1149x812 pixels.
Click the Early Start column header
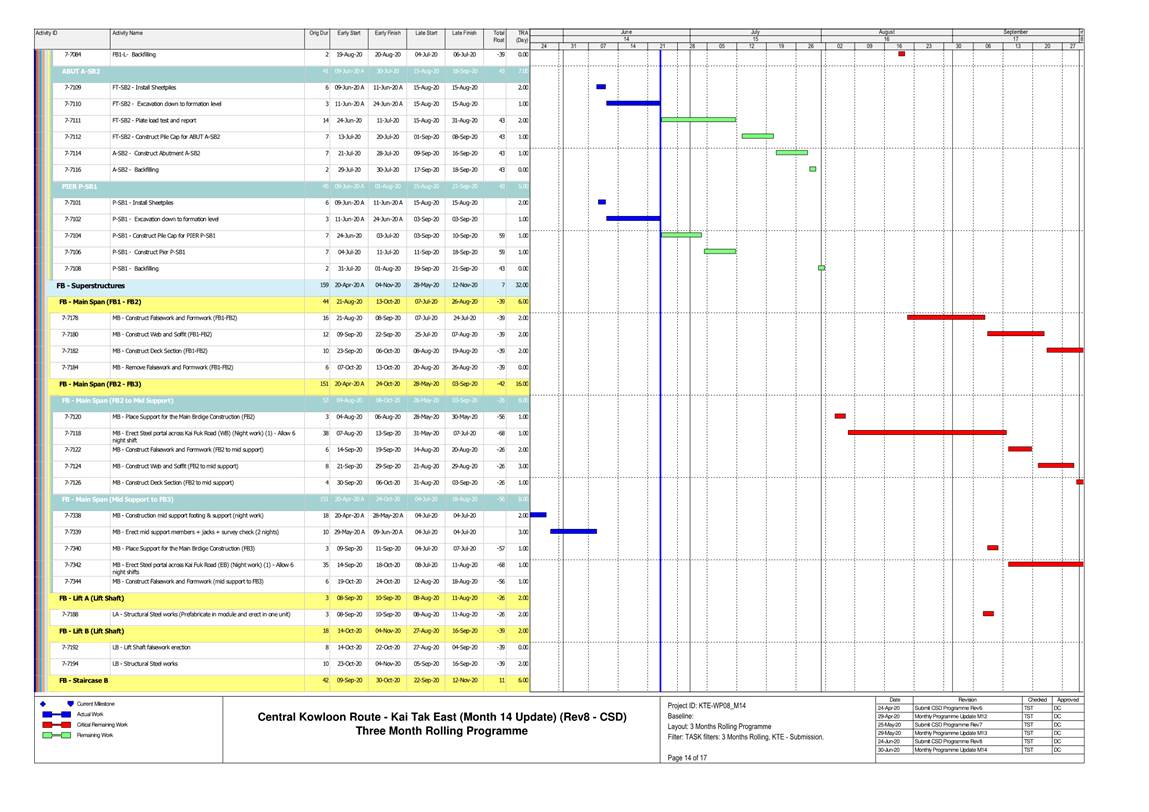349,33
